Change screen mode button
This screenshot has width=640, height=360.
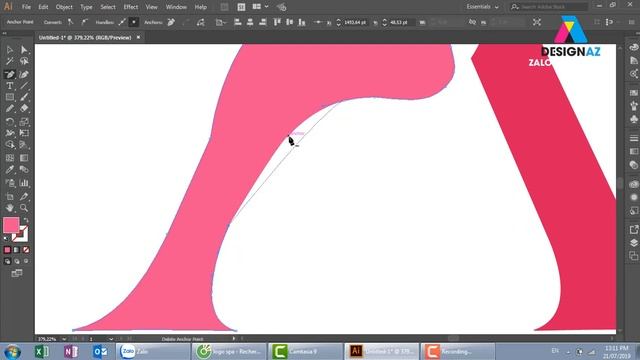tap(17, 273)
